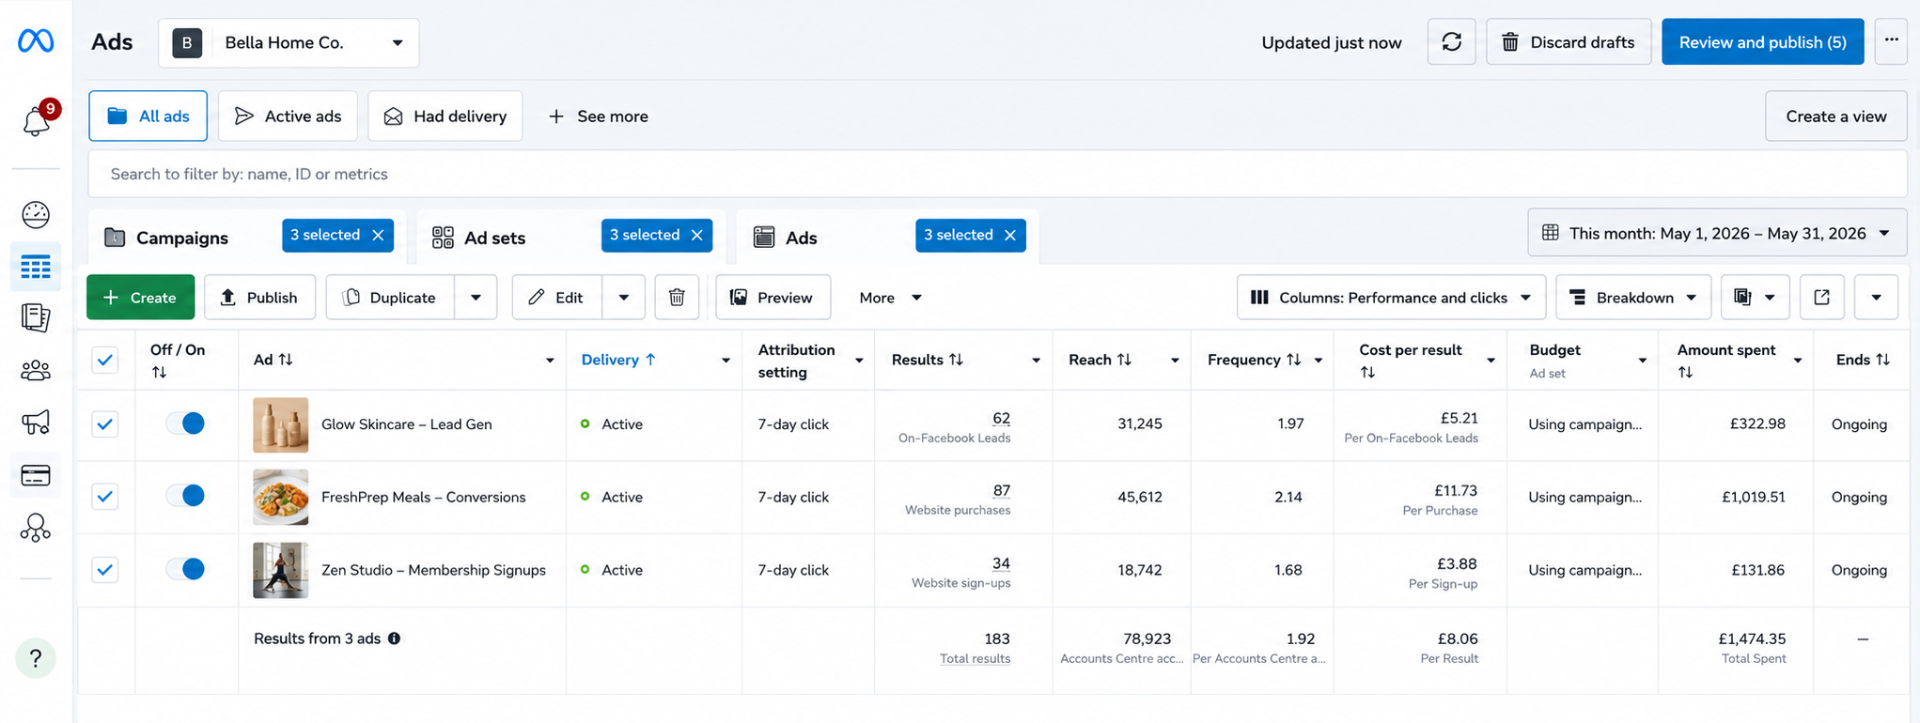
Task: Click the Publish button
Action: 260,297
